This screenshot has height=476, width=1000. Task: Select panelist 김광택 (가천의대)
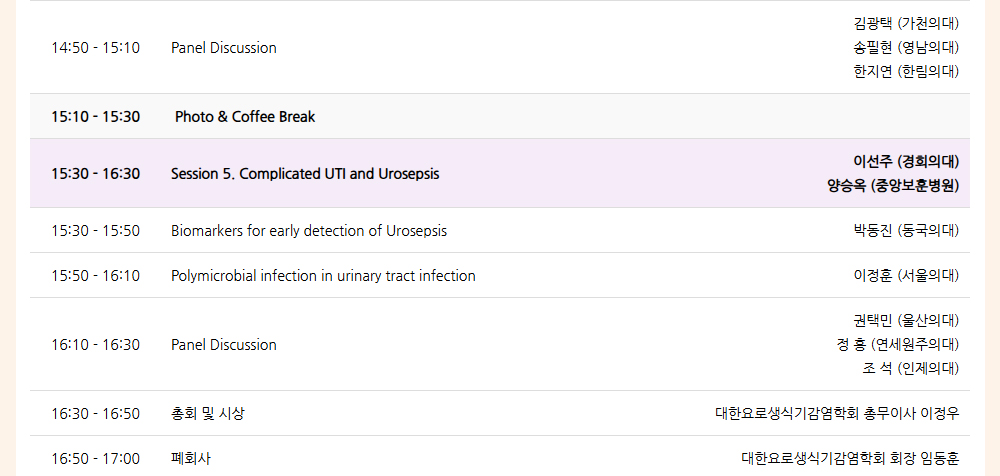[x=906, y=24]
